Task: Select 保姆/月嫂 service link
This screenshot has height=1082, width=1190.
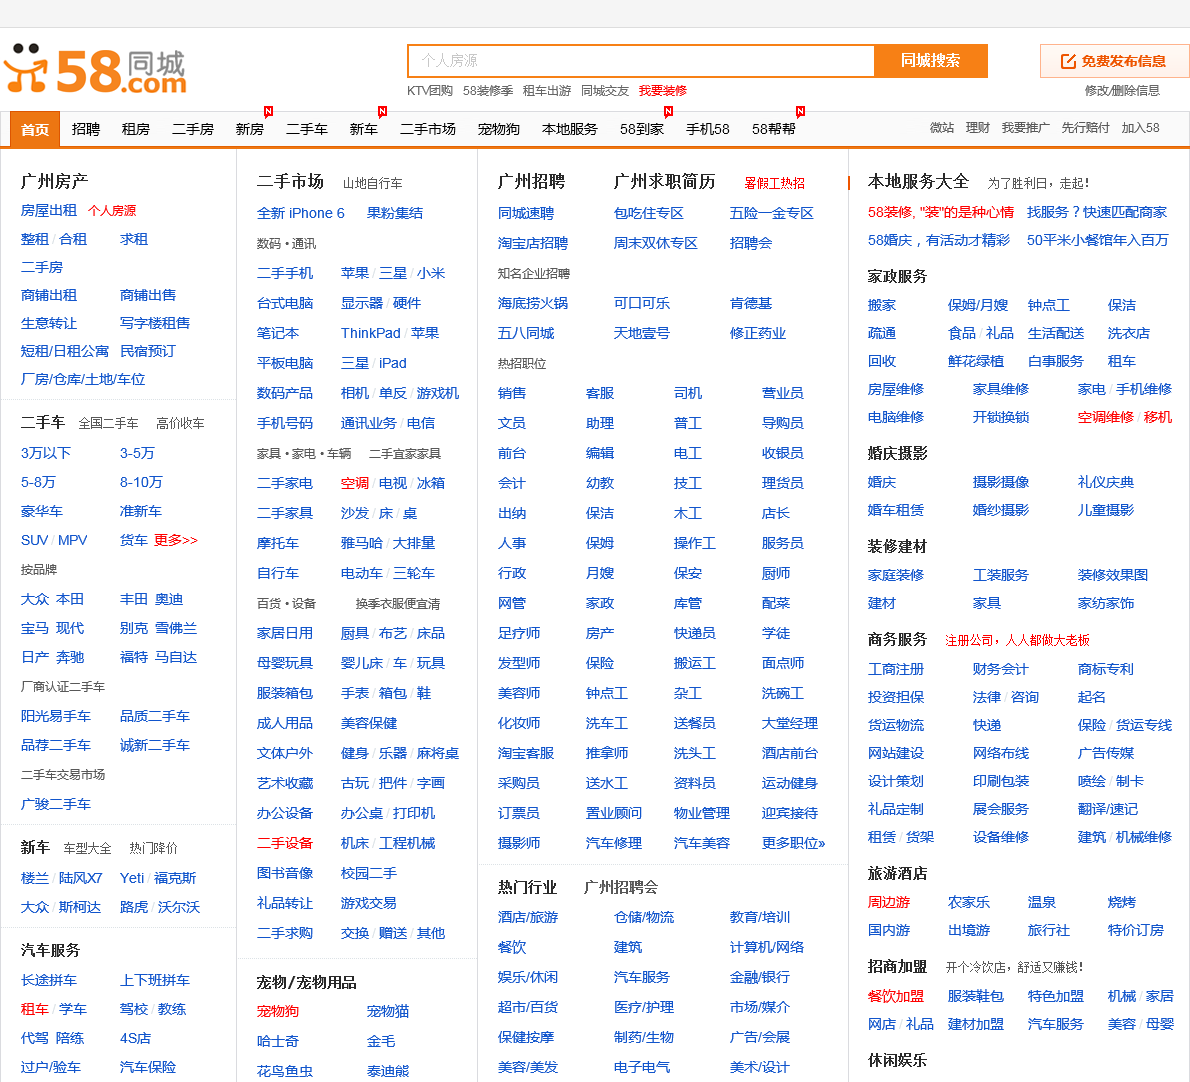Action: pyautogui.click(x=978, y=305)
